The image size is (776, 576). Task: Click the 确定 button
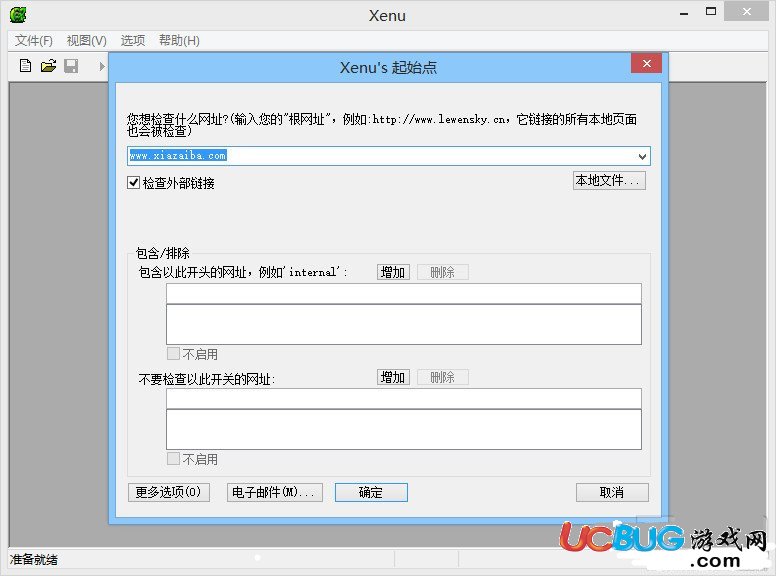pyautogui.click(x=371, y=492)
